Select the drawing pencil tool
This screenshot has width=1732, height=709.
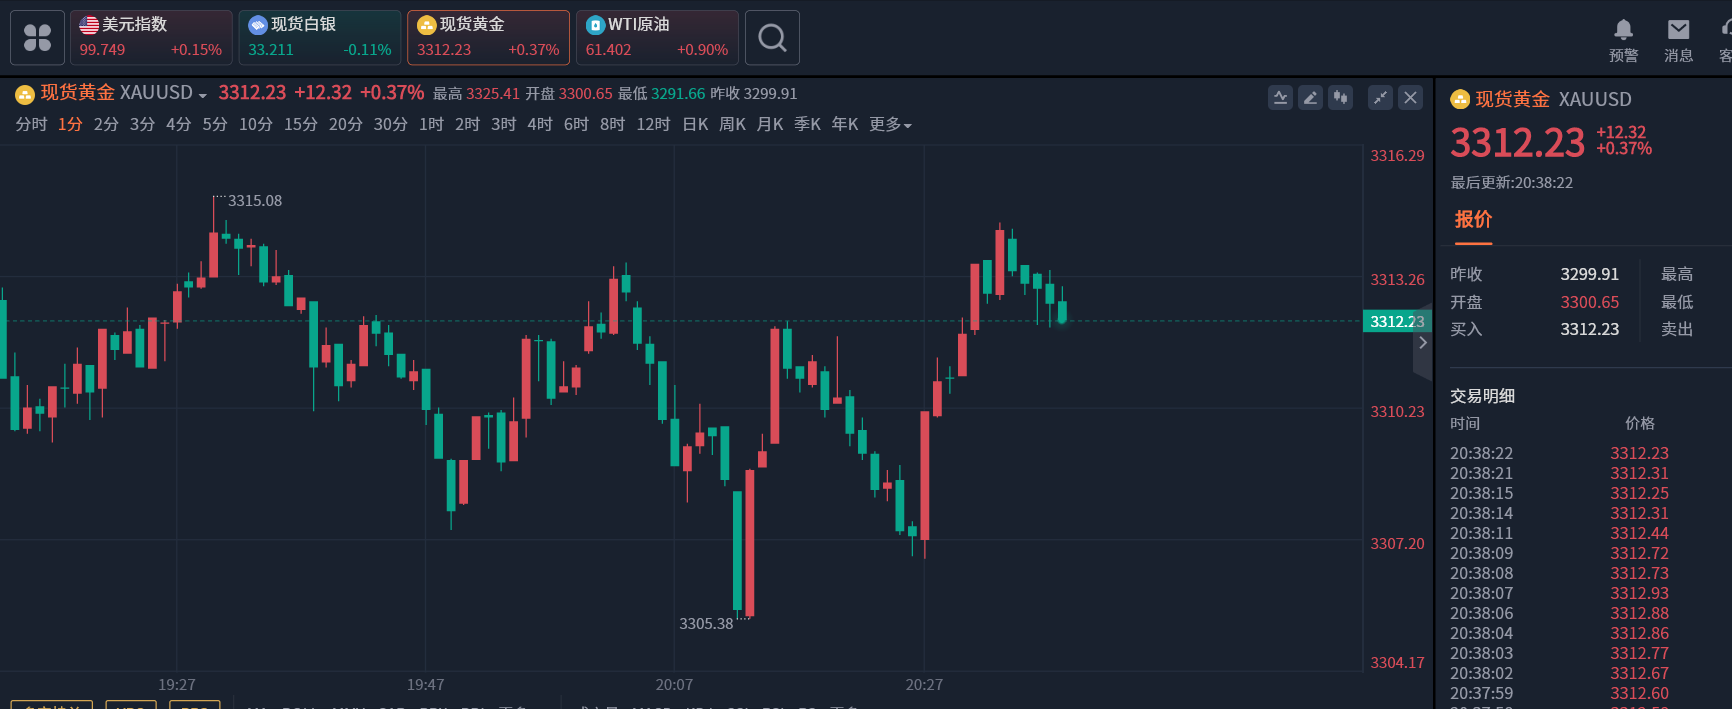click(1310, 97)
